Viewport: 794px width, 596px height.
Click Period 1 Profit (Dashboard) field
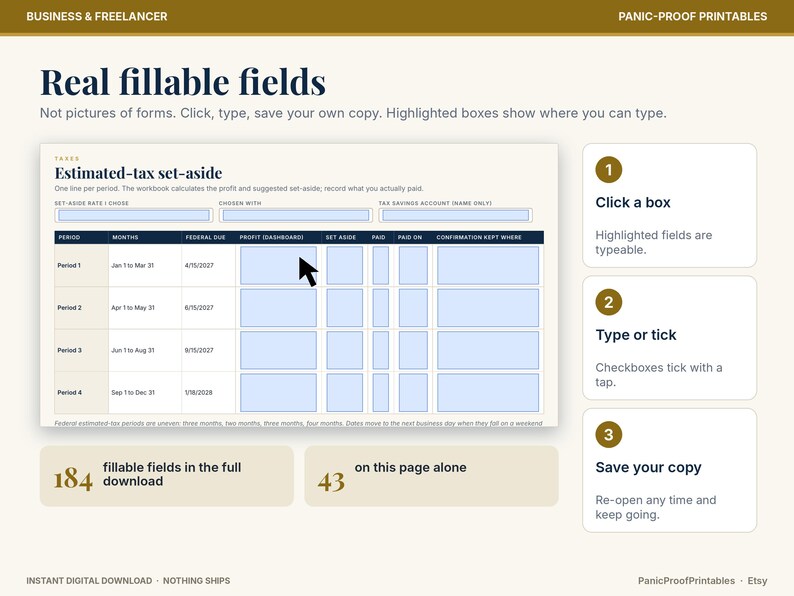tap(278, 265)
